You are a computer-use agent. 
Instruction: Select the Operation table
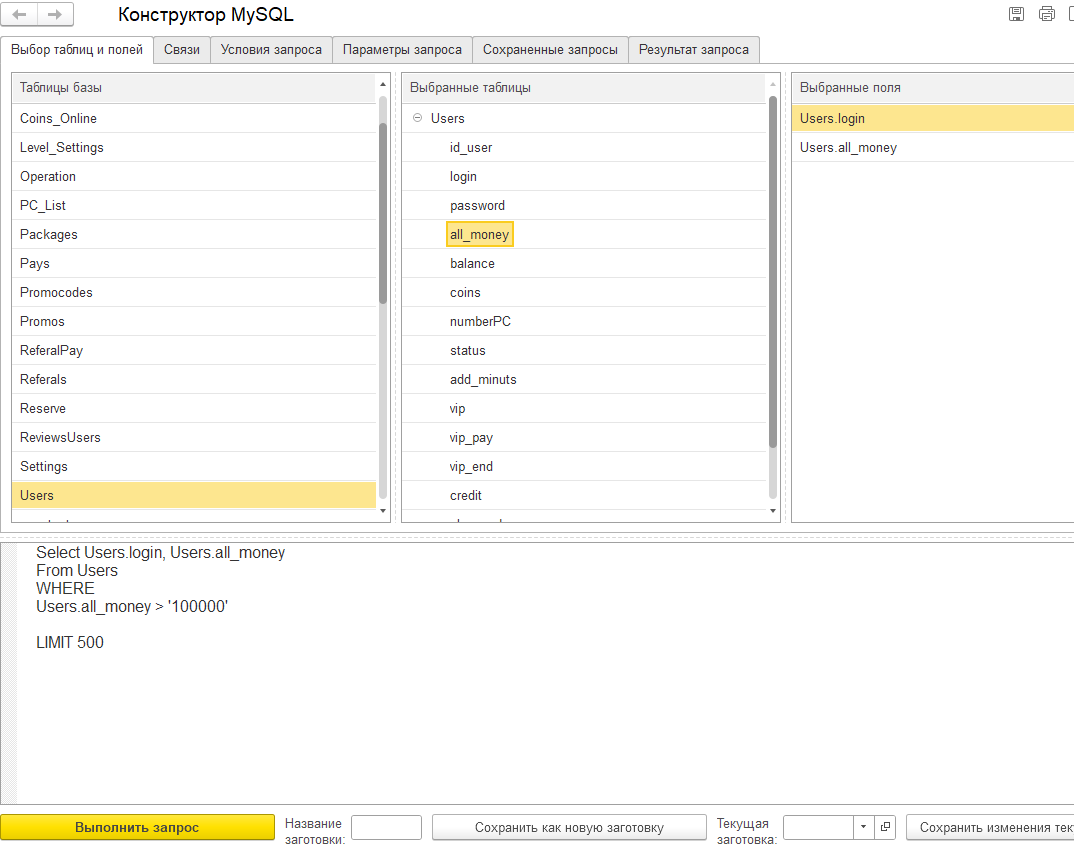tap(194, 176)
